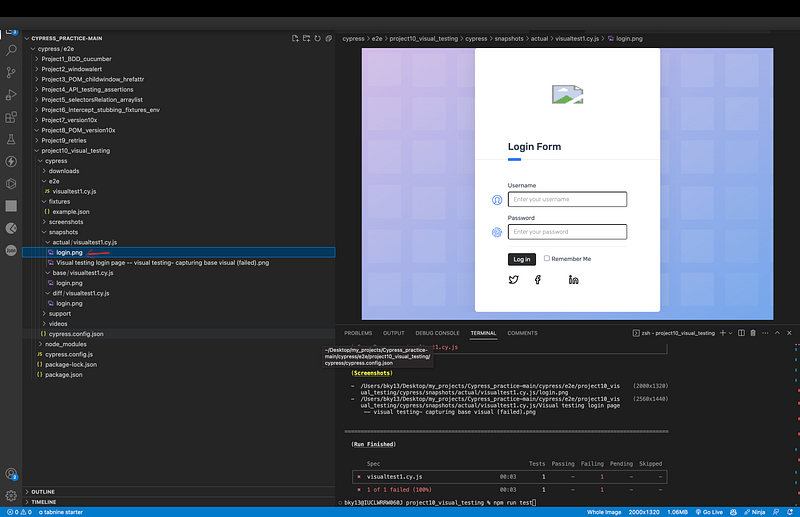
Task: Expand the OUTLINE section
Action: (43, 492)
